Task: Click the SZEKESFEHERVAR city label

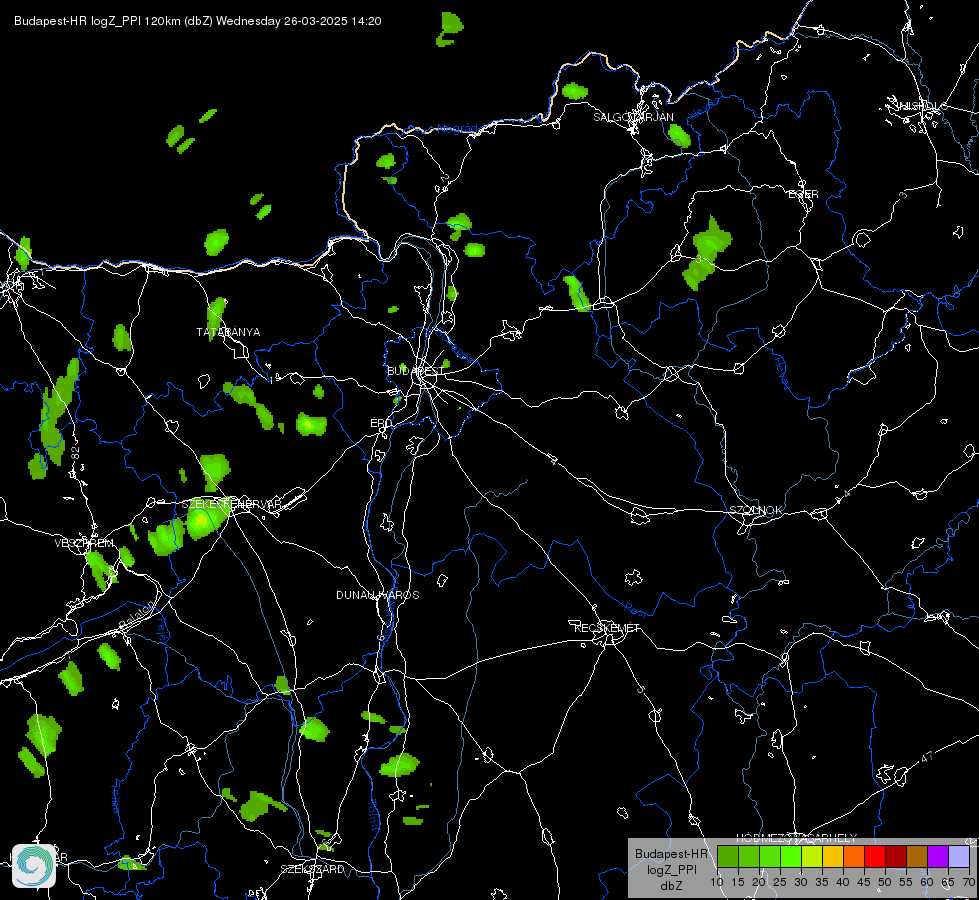Action: pyautogui.click(x=232, y=504)
